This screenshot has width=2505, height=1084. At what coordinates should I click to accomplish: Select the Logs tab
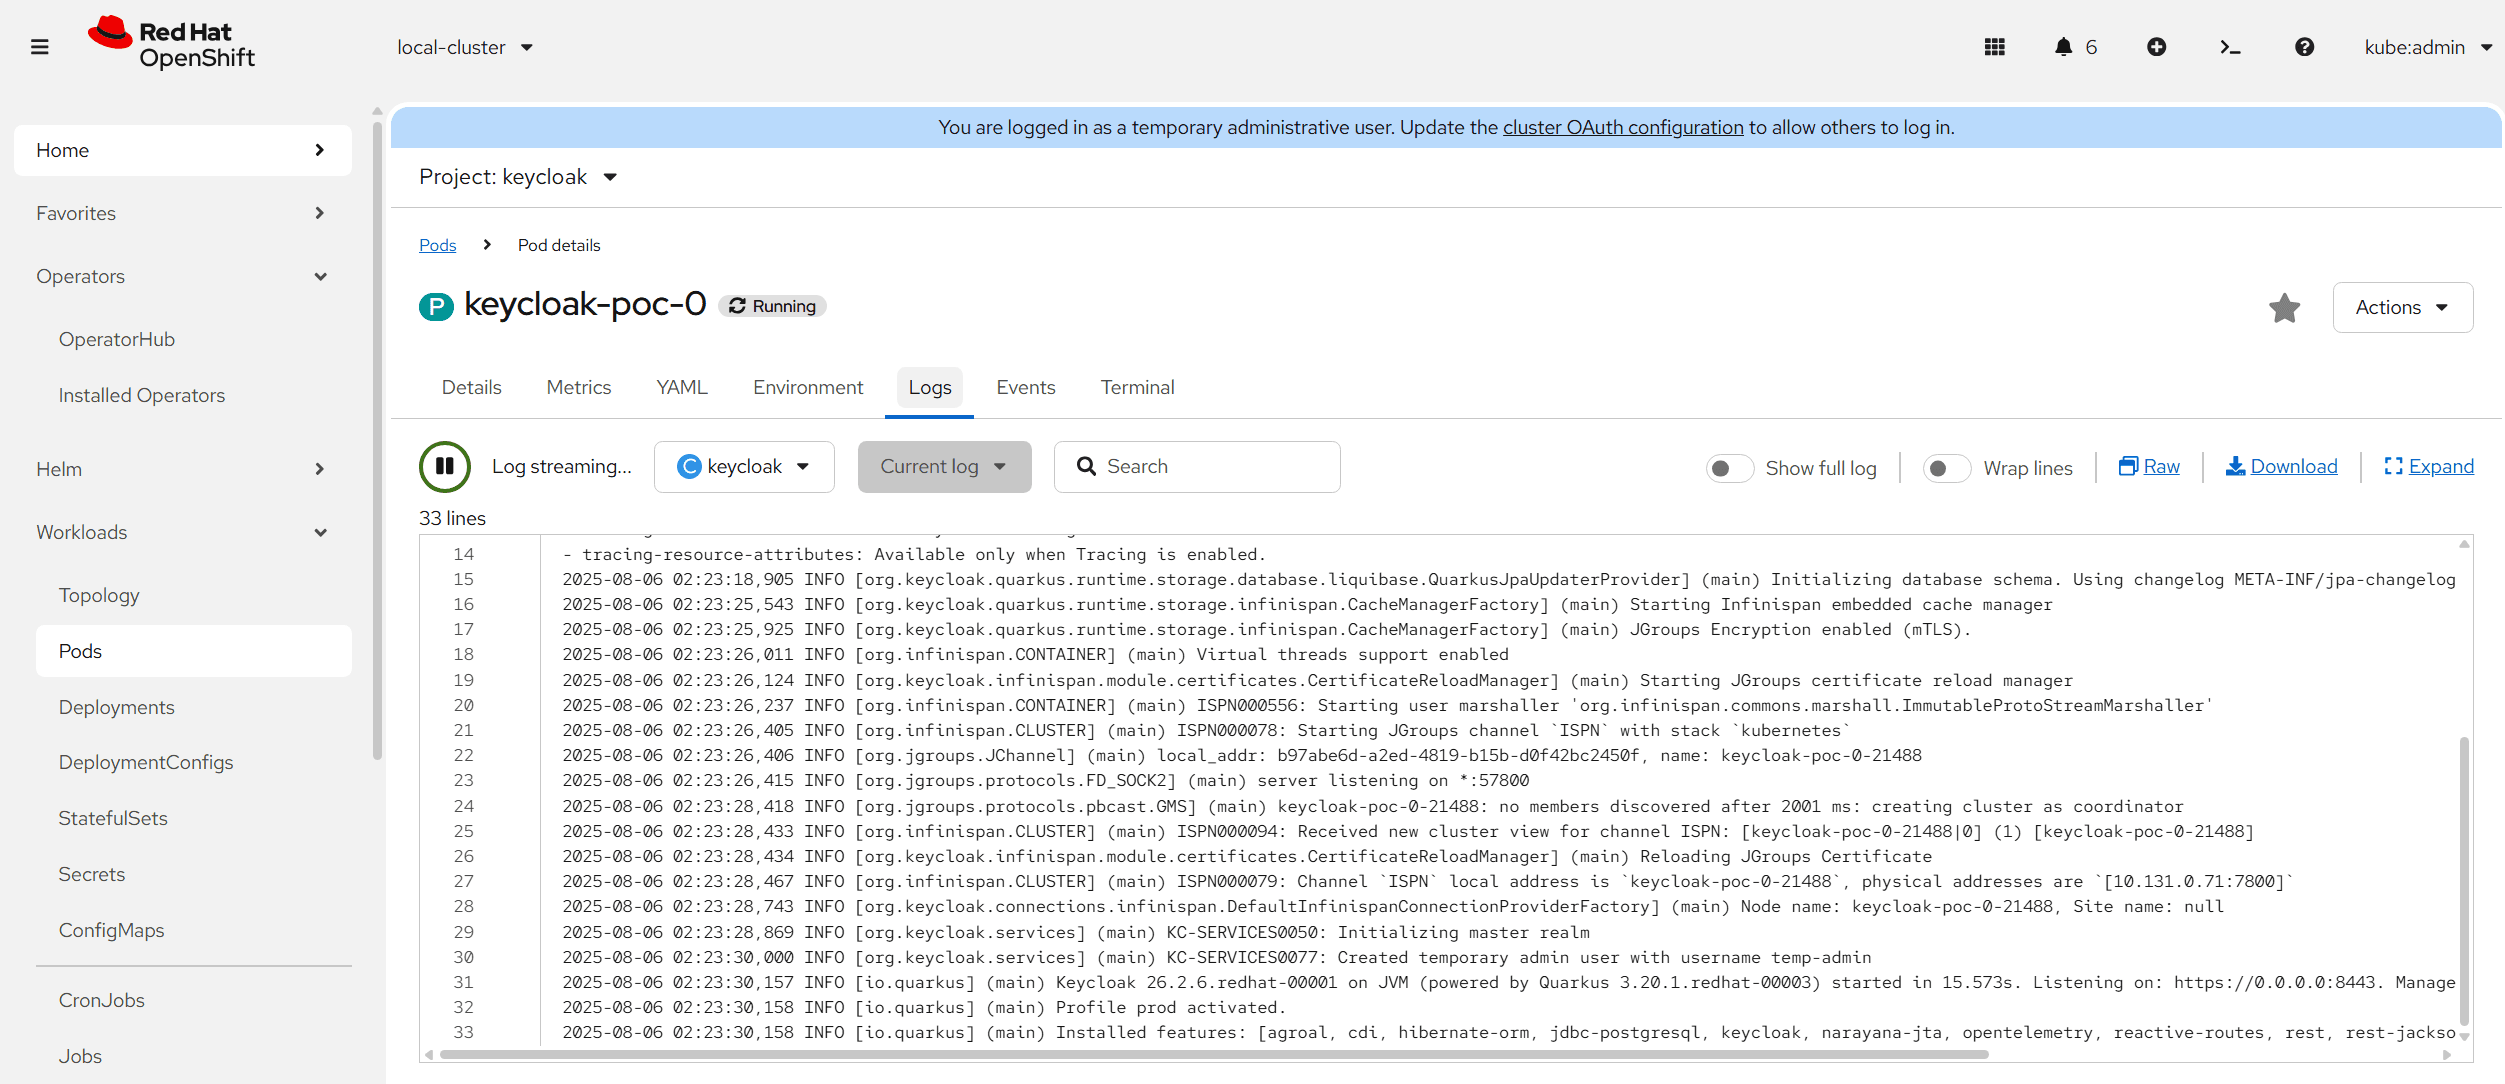click(x=930, y=387)
